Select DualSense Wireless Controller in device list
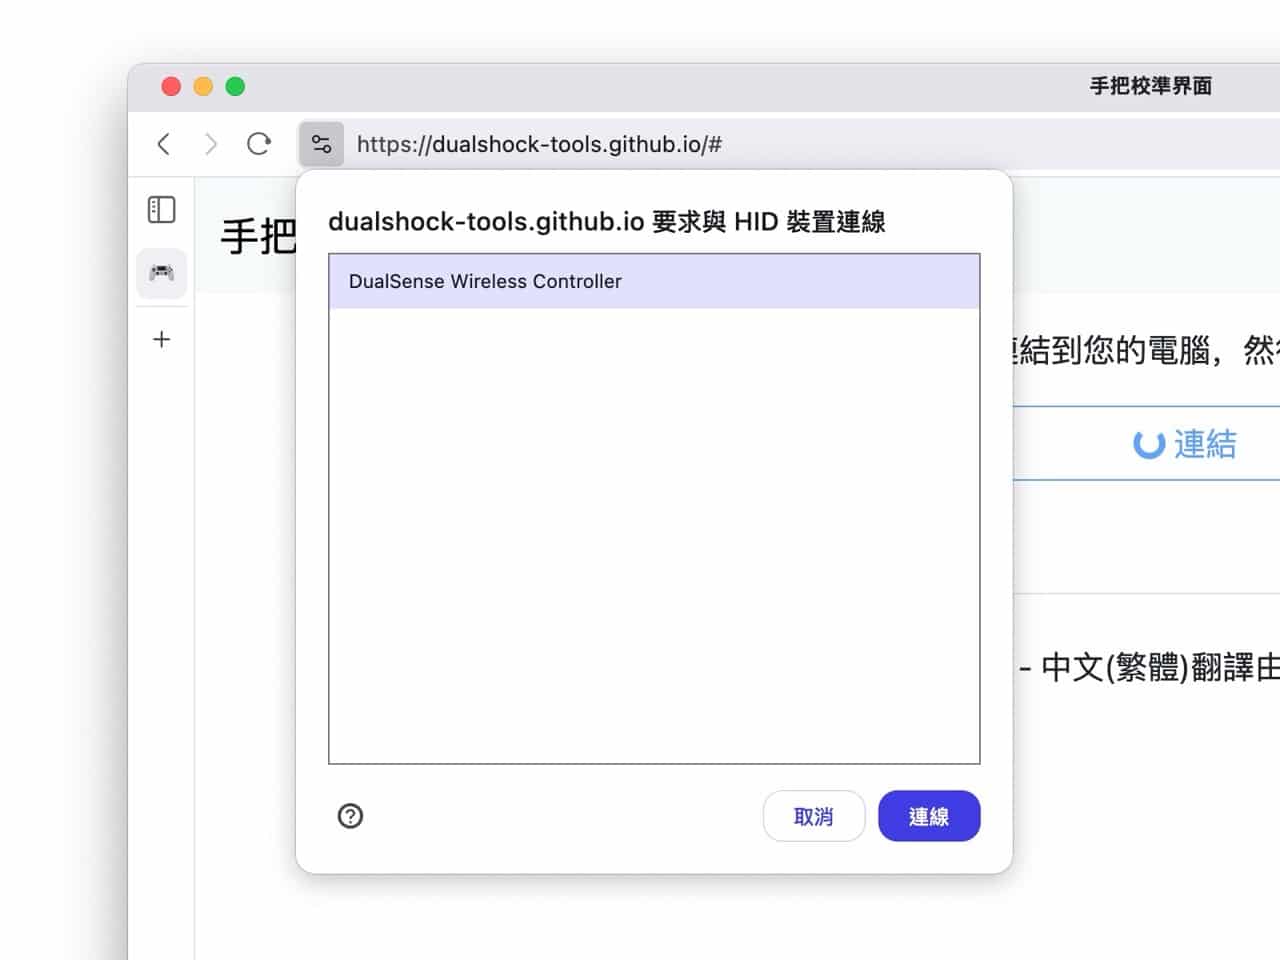 click(654, 281)
